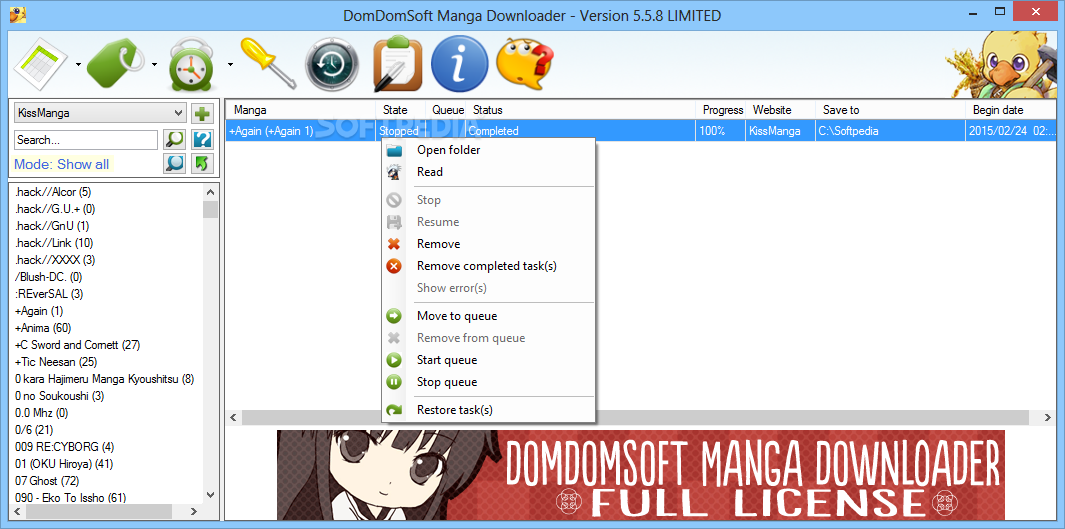Click the green alarm clock scheduler icon
Viewport: 1065px width, 529px height.
coord(192,65)
